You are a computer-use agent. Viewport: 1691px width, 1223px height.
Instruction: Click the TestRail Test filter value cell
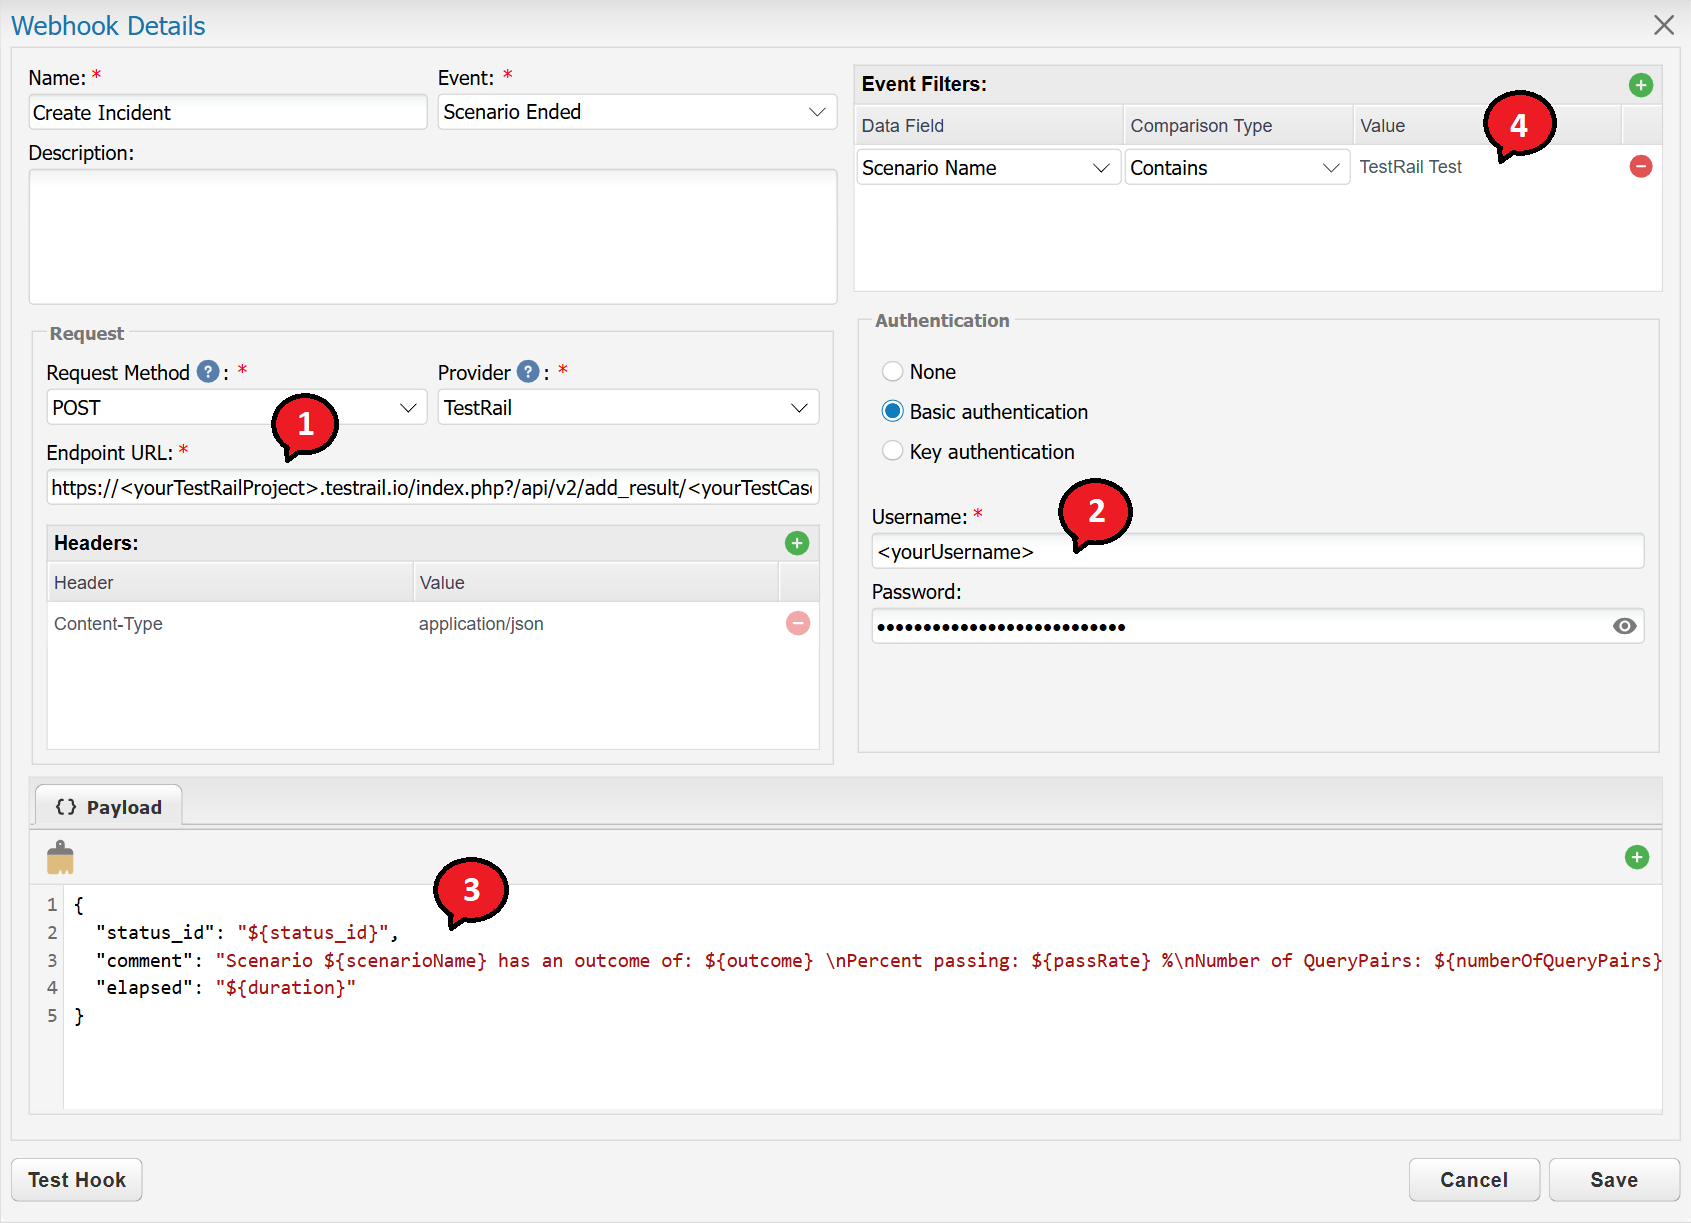1487,167
